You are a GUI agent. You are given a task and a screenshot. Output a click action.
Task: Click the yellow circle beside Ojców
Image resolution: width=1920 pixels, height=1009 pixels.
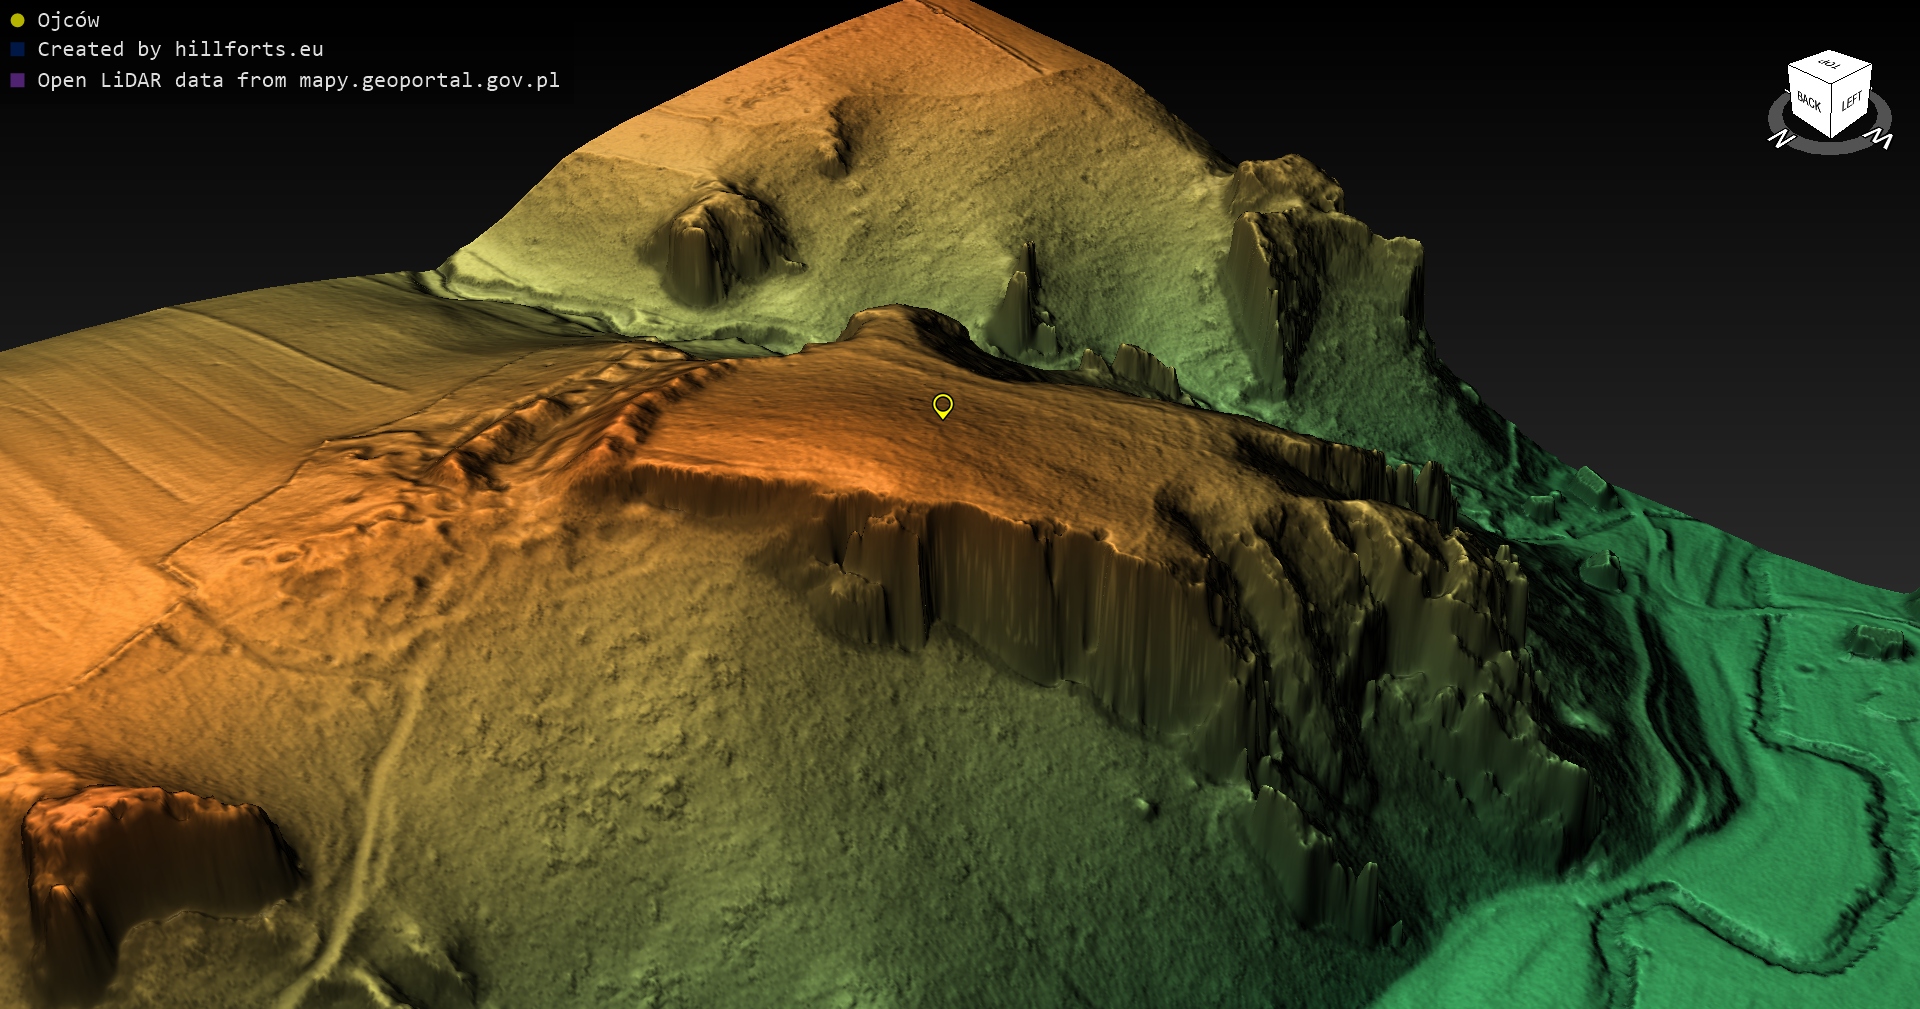point(17,20)
